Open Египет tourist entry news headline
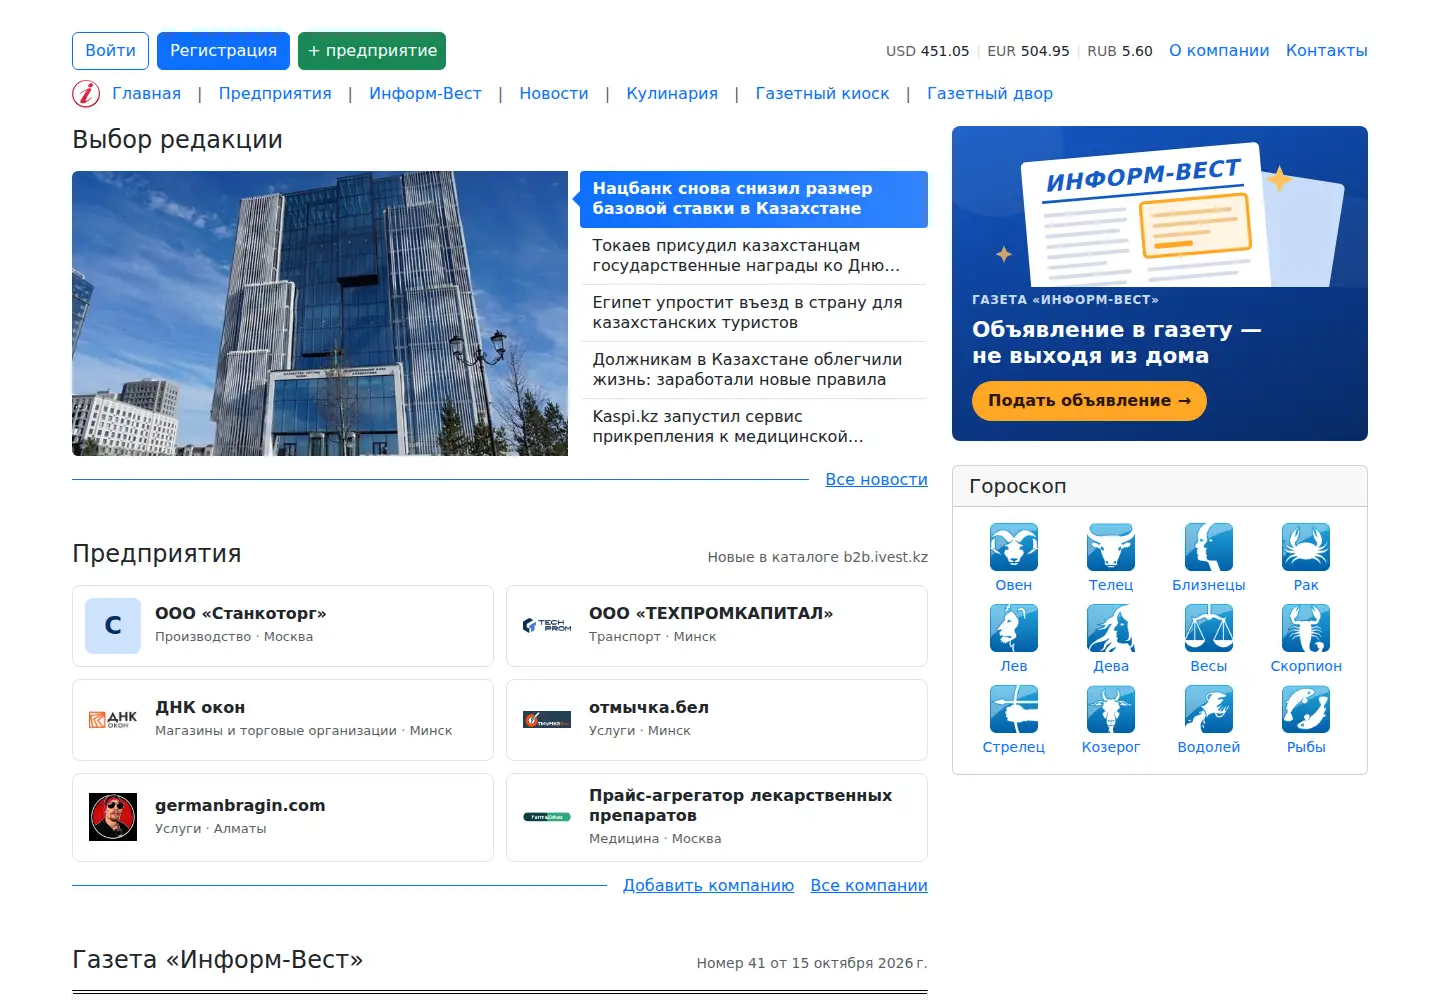1440x1000 pixels. 754,313
